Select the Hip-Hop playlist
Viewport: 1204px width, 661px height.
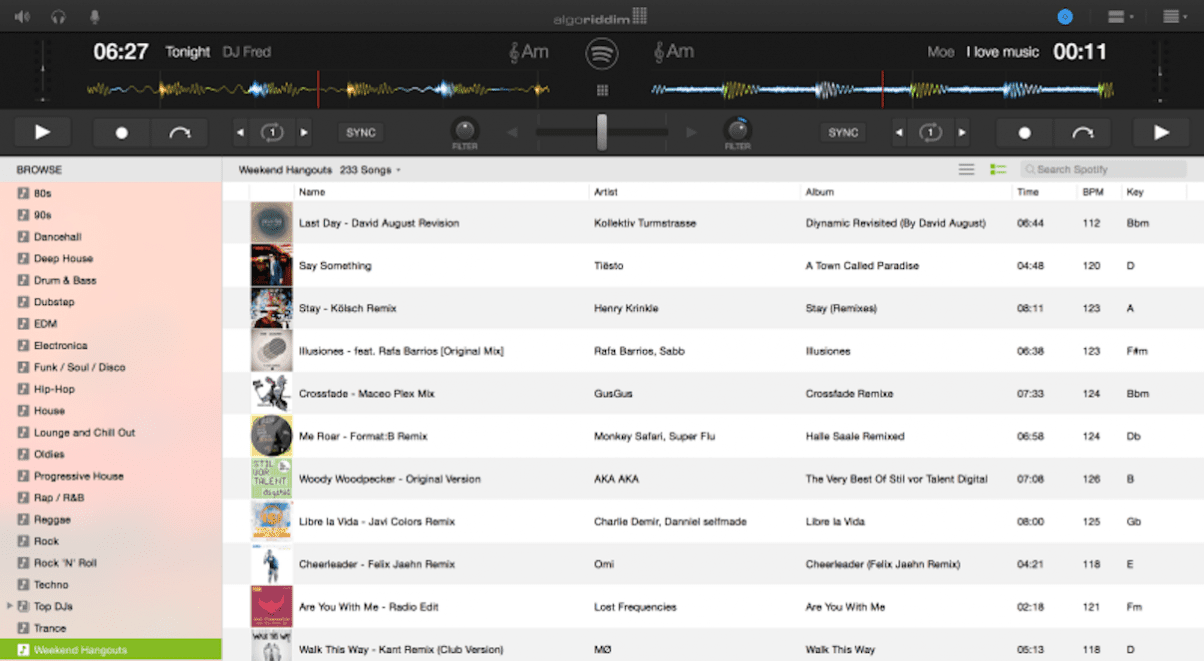111,389
